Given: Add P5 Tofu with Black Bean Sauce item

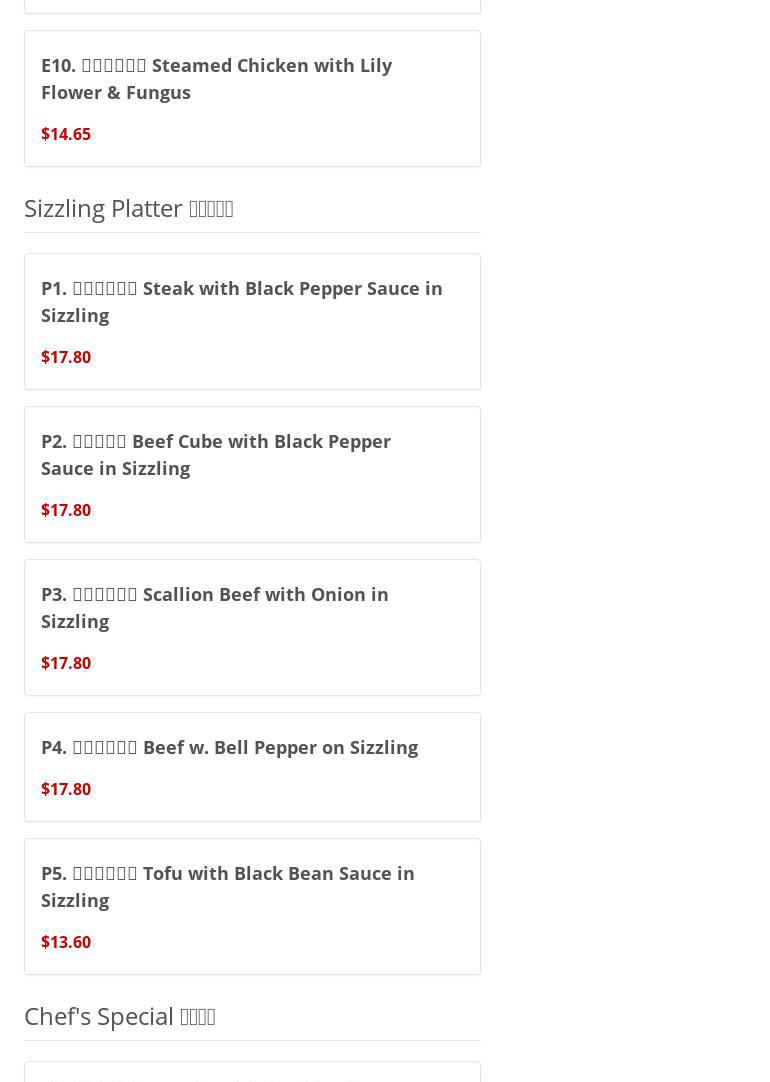Looking at the screenshot, I should point(227,886).
